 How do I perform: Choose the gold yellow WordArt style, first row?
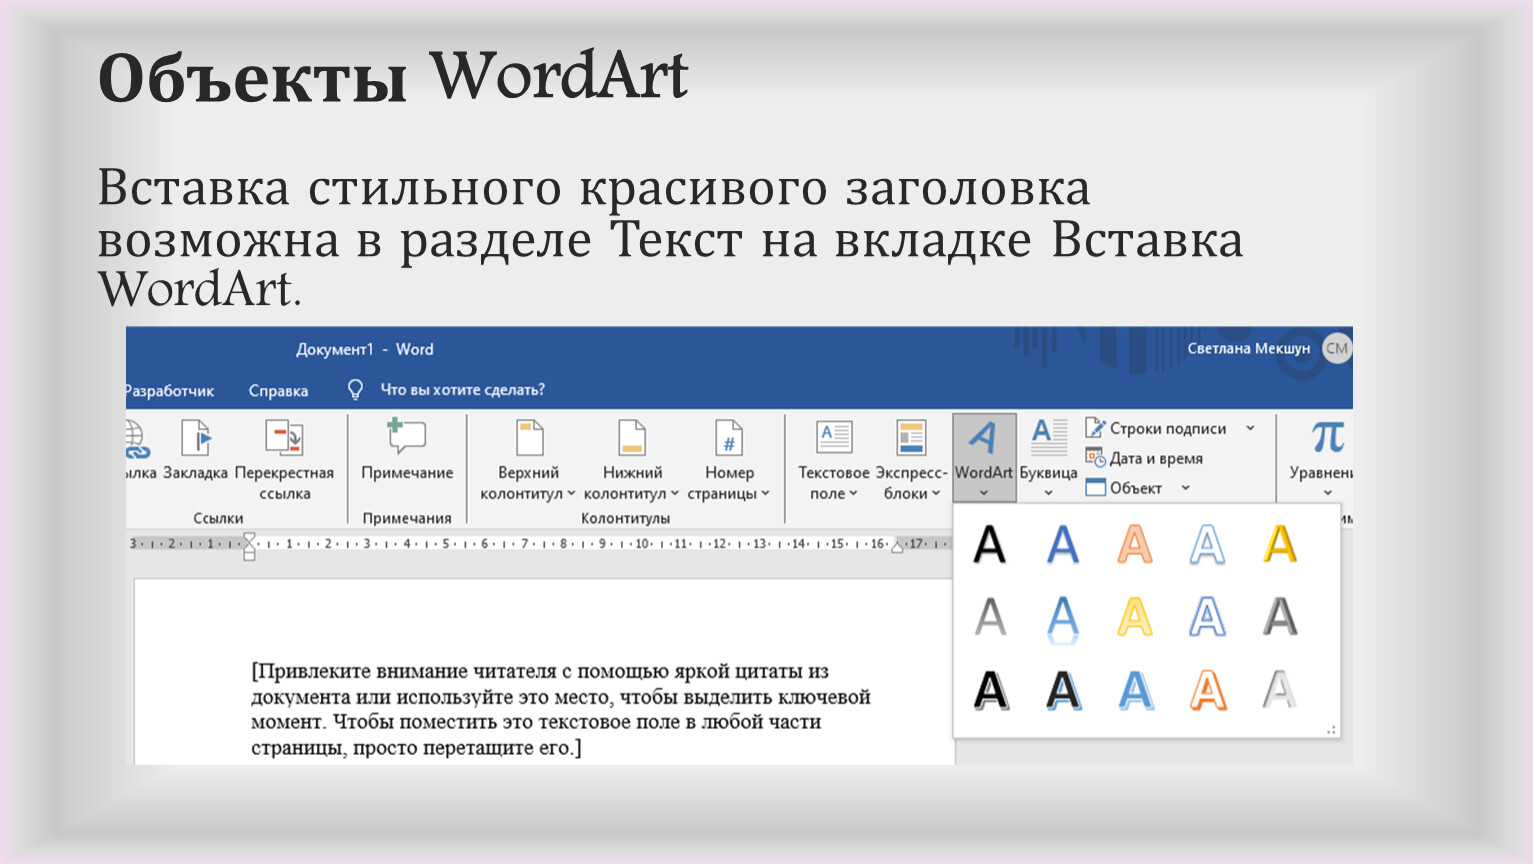tap(1280, 545)
